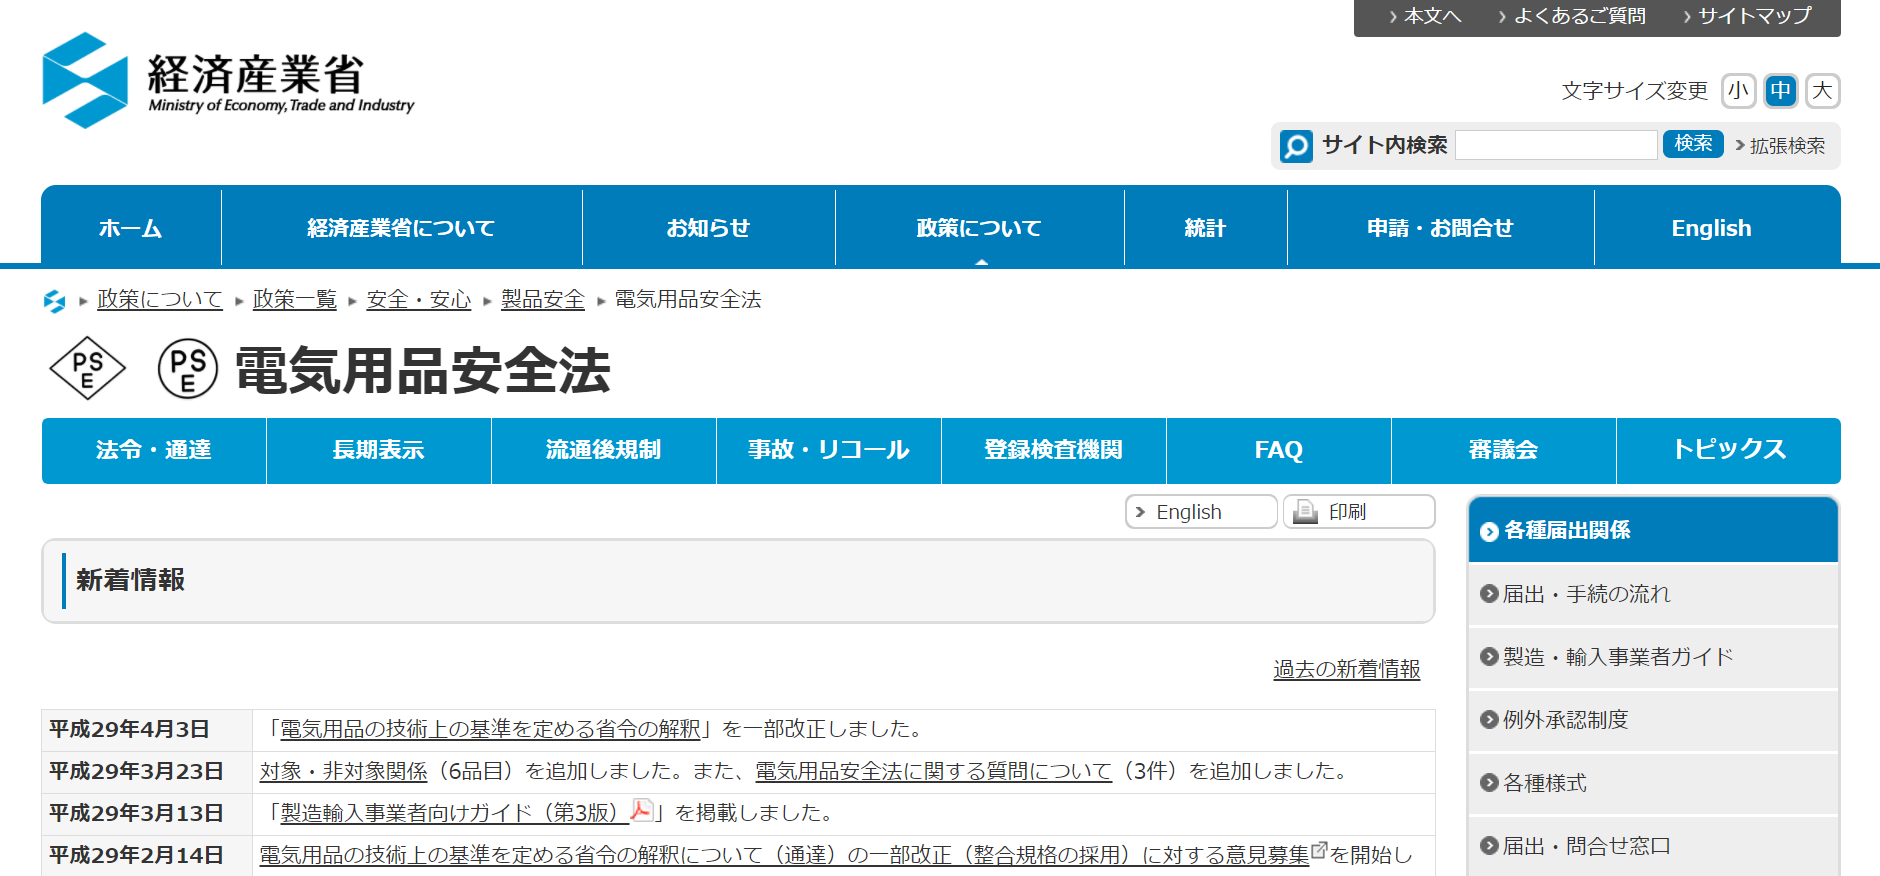The height and width of the screenshot is (876, 1880).
Task: Set text size to large (大)
Action: [x=1822, y=91]
